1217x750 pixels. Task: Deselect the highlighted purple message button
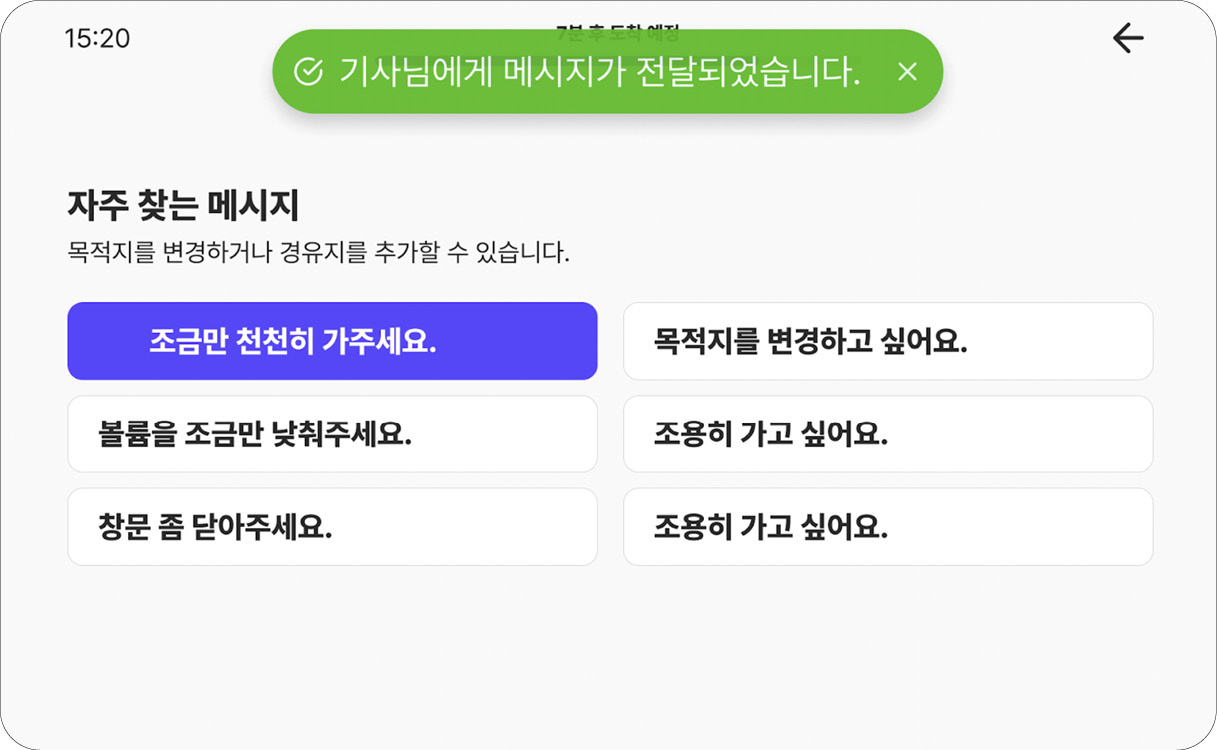331,341
